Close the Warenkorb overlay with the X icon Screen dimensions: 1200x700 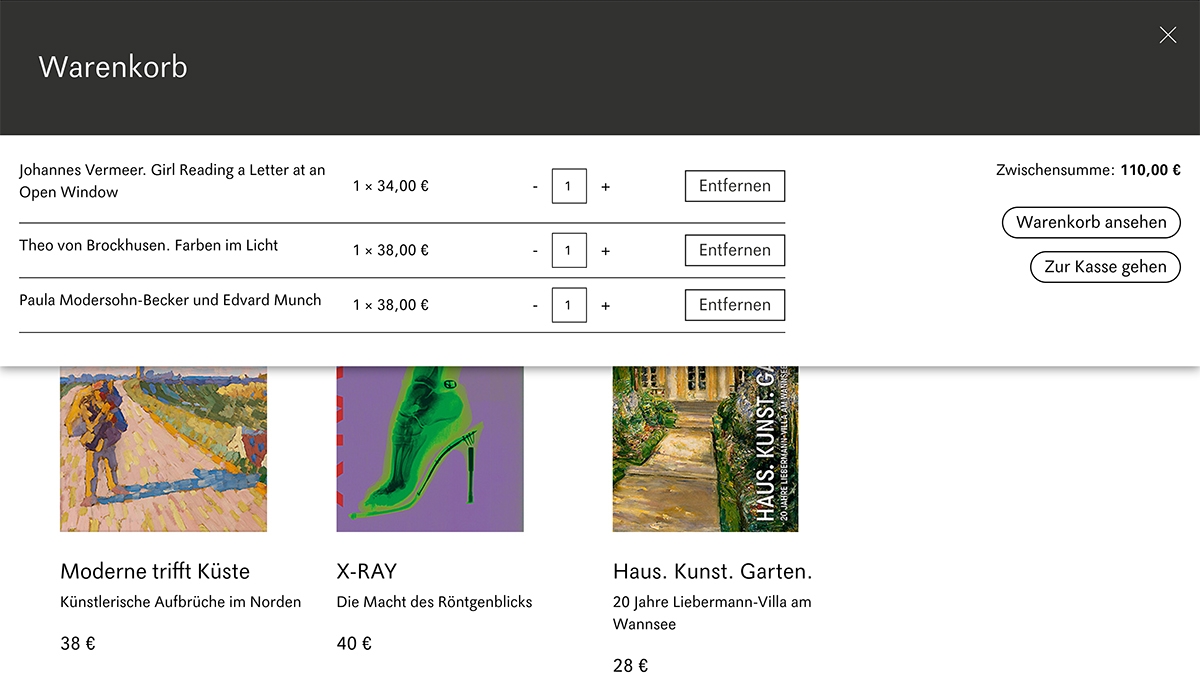[1167, 35]
